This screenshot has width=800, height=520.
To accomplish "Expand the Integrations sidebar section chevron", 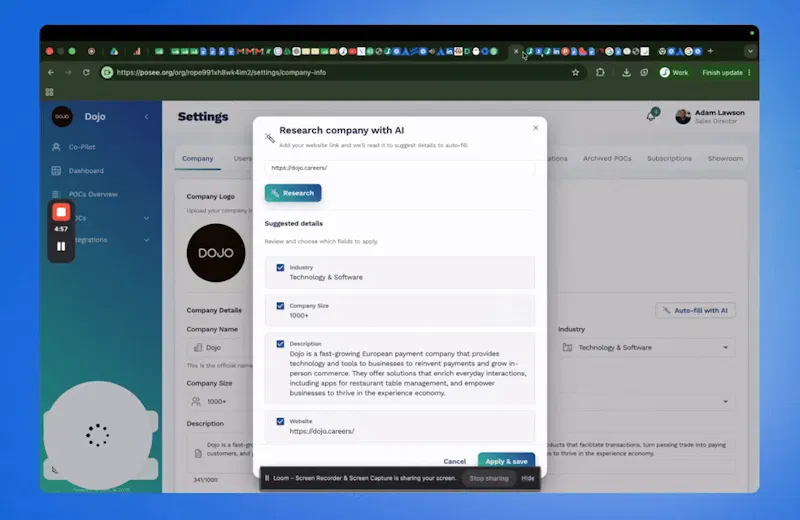I will coord(146,240).
